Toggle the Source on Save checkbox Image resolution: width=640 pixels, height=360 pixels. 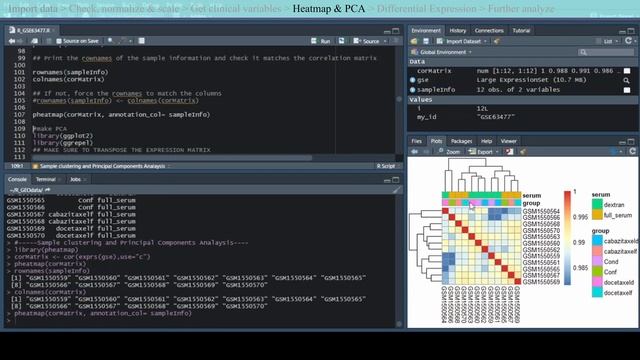pyautogui.click(x=59, y=41)
